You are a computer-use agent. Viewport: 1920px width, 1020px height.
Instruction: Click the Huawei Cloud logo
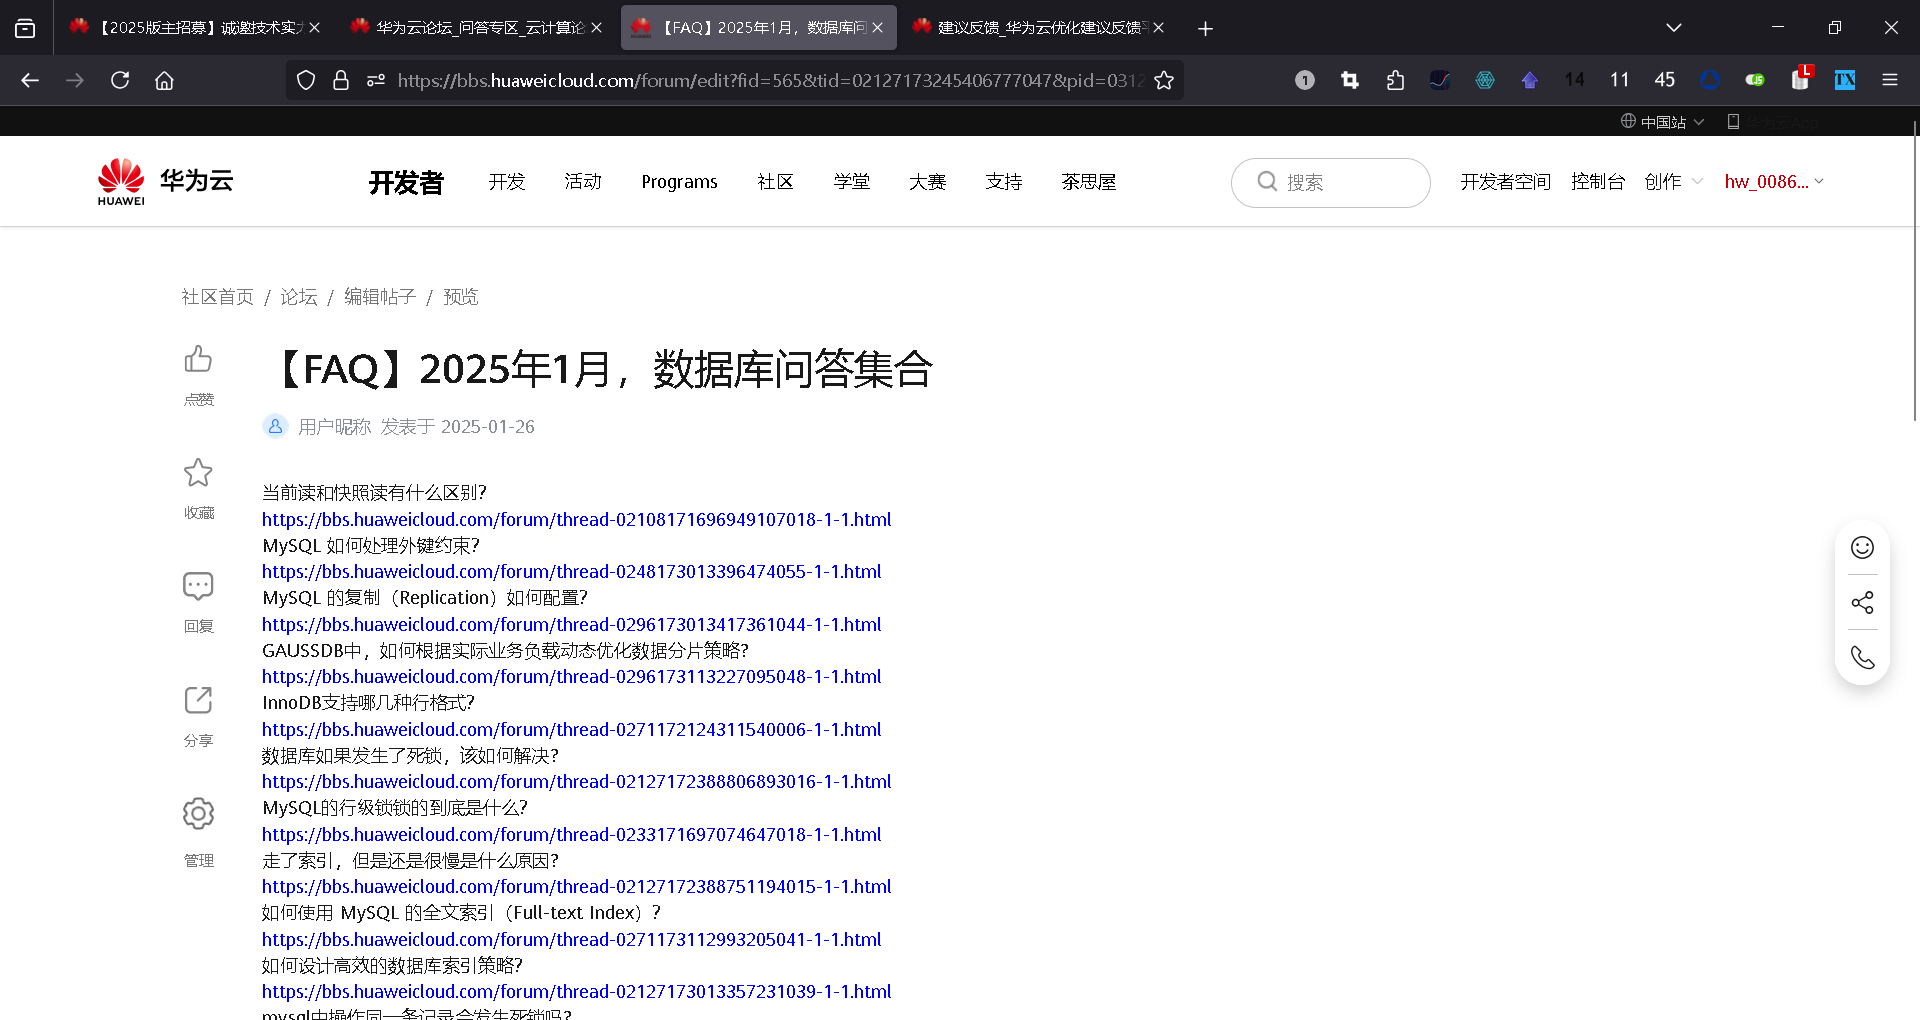point(166,182)
